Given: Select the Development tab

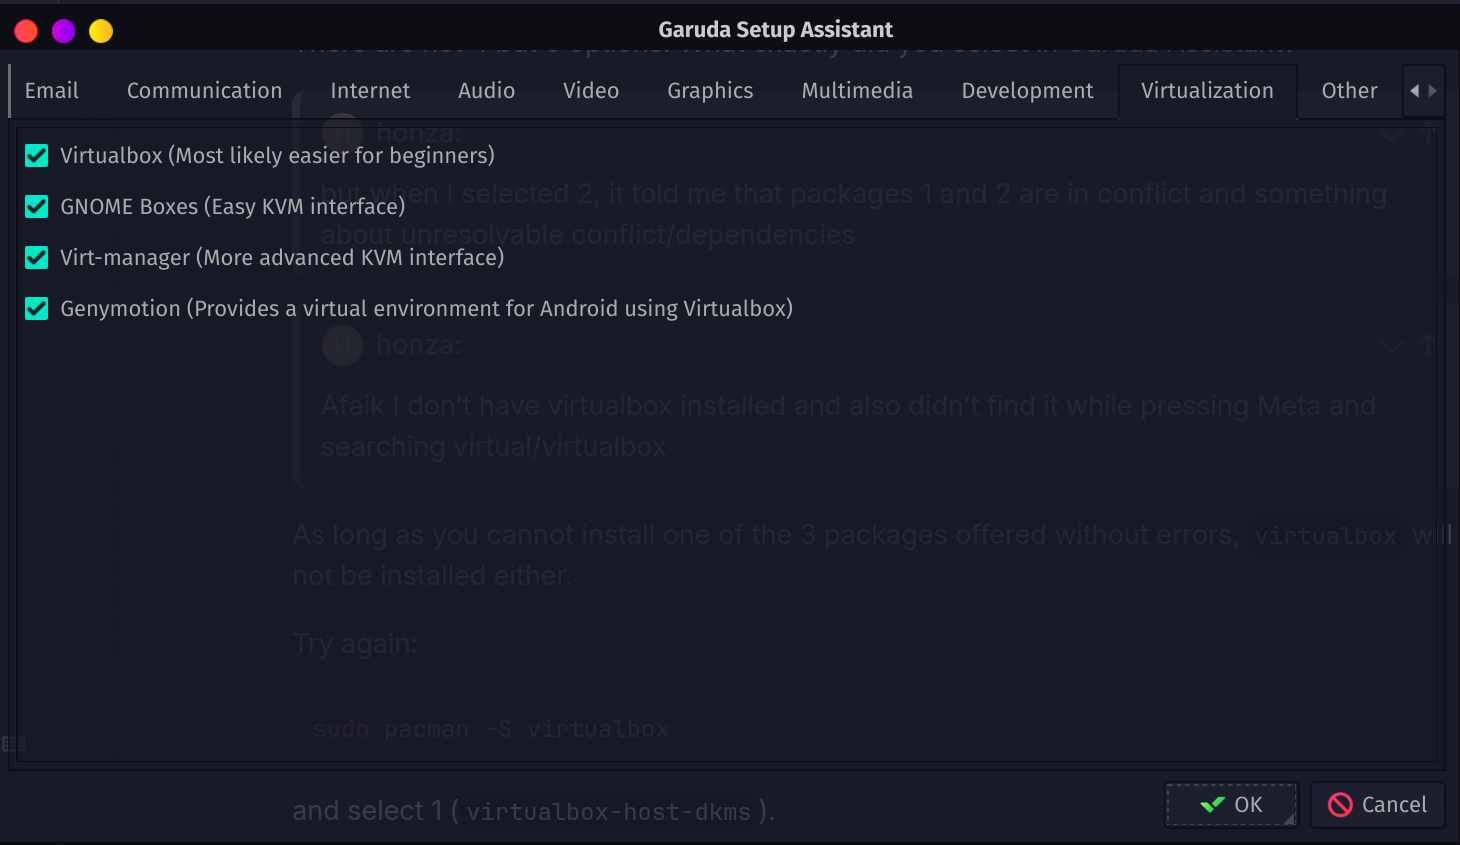Looking at the screenshot, I should [x=1027, y=91].
